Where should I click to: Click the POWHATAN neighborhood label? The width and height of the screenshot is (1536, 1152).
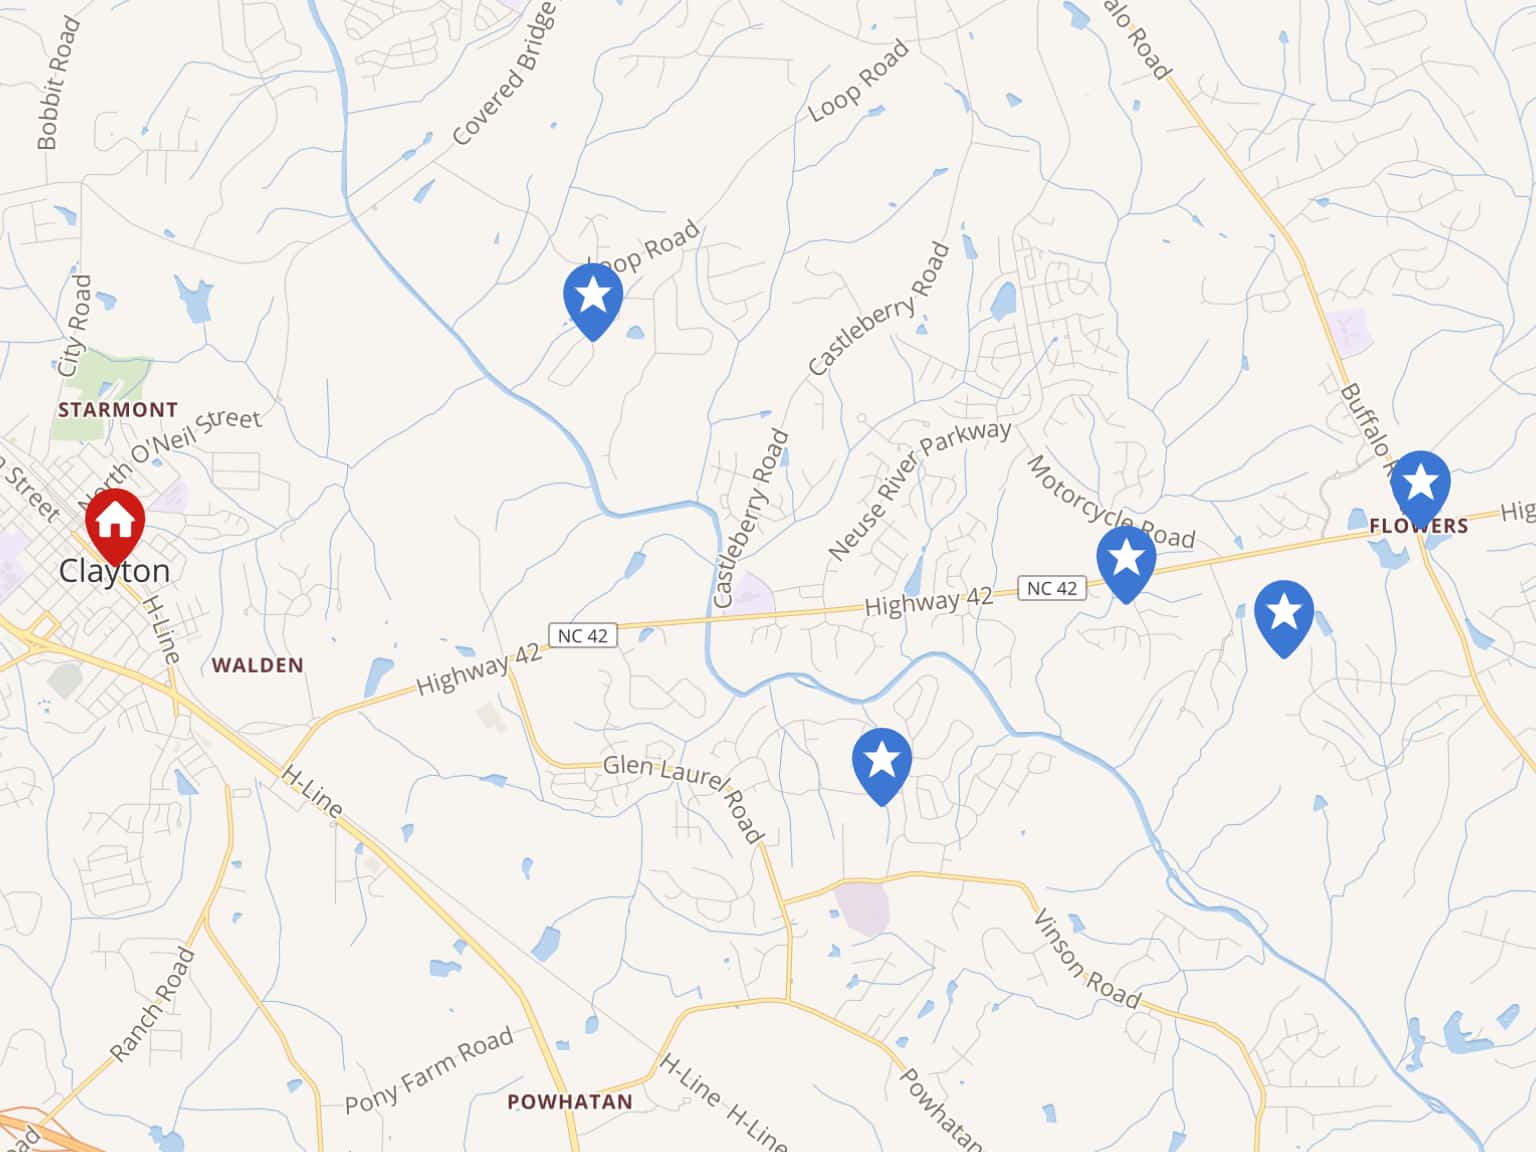pyautogui.click(x=570, y=1102)
